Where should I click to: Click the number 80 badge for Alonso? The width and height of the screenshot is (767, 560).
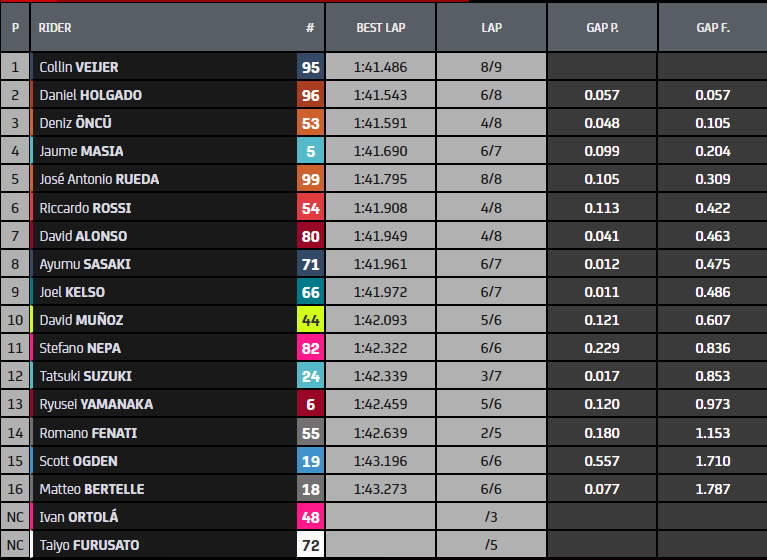310,237
